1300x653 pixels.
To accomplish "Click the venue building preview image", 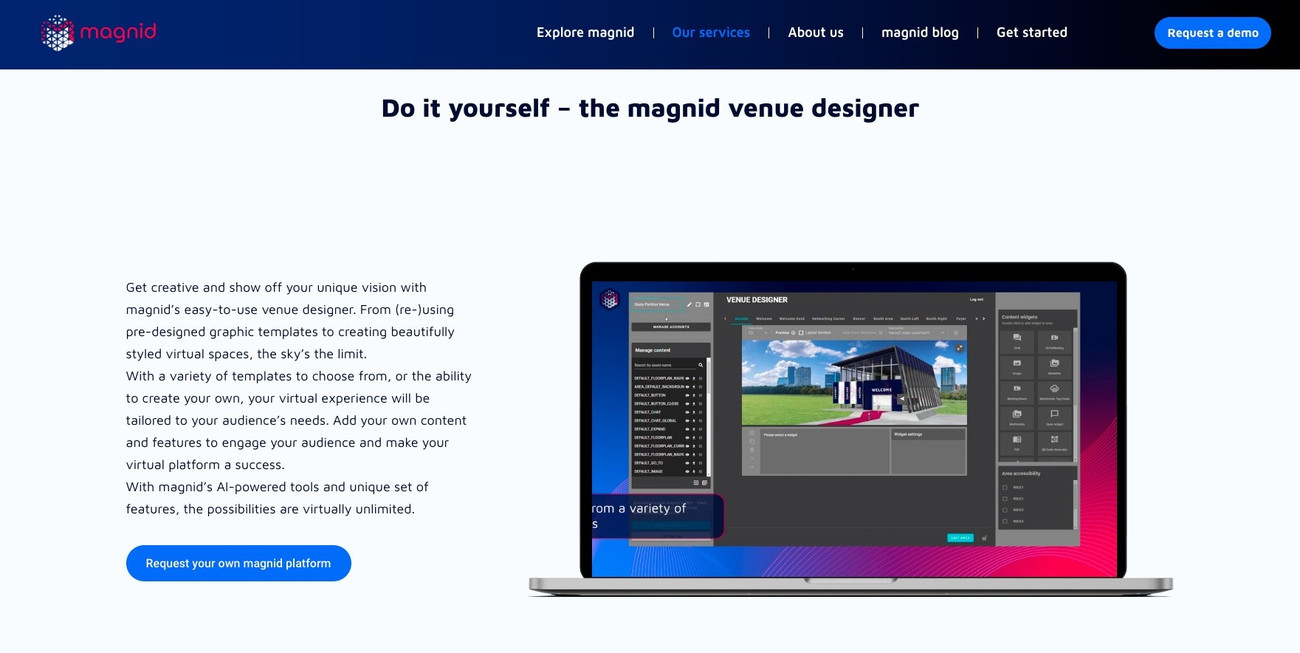I will tap(854, 383).
